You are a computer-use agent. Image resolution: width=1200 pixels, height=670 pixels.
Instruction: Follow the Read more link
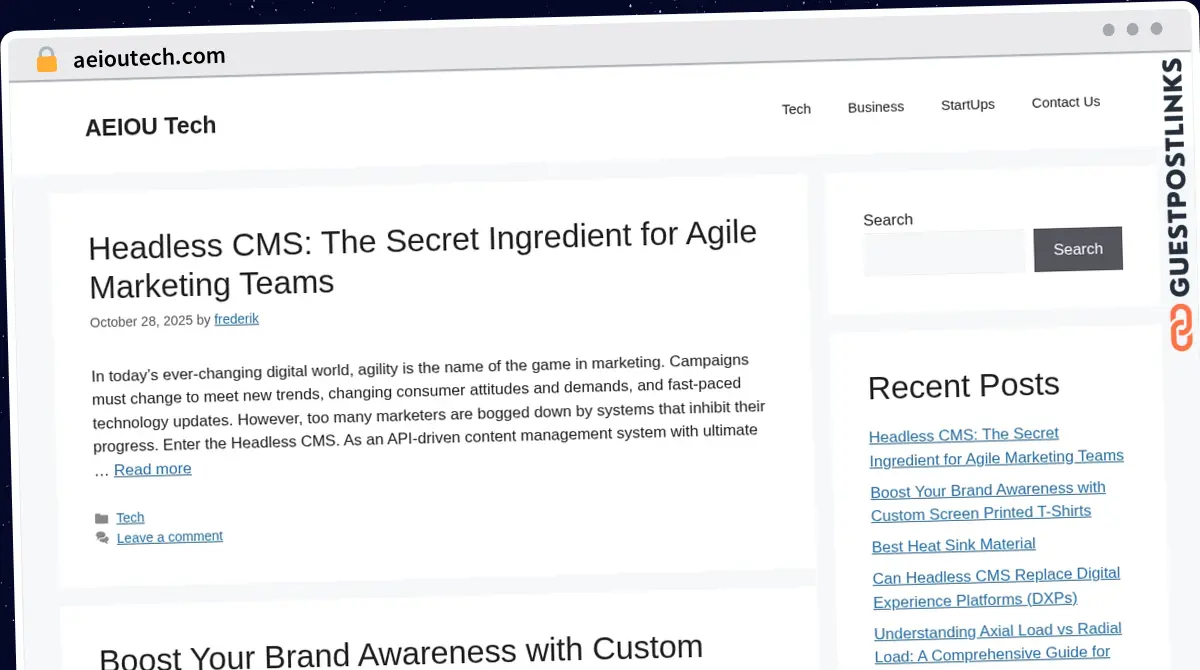[x=152, y=469]
